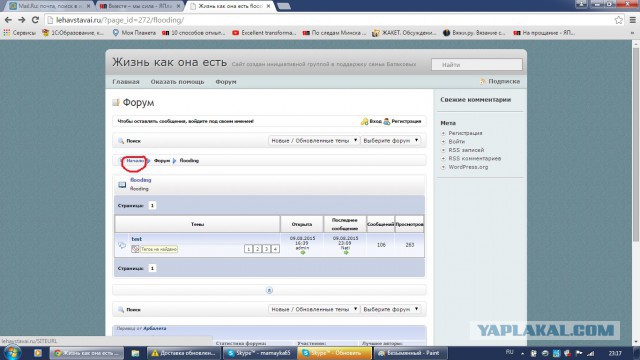
Task: Switch to Вместе – мы сила tab
Action: (139, 6)
